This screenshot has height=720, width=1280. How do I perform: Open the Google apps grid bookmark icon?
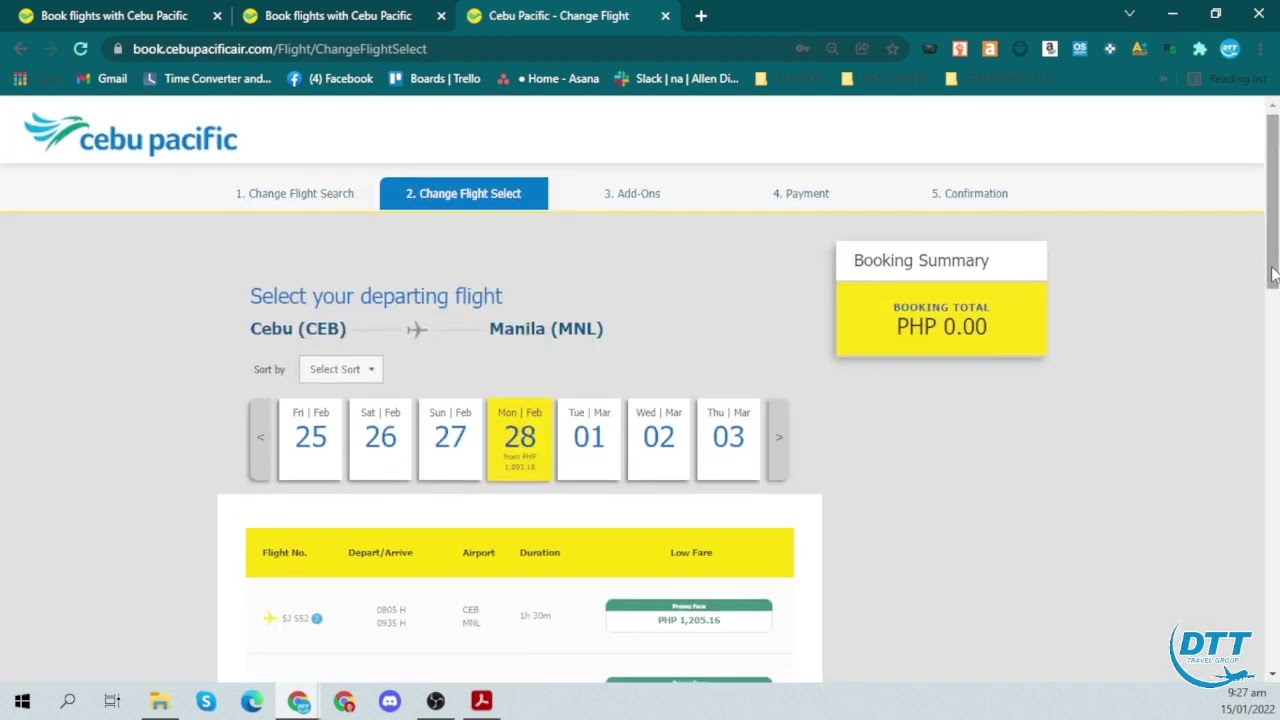(x=20, y=78)
